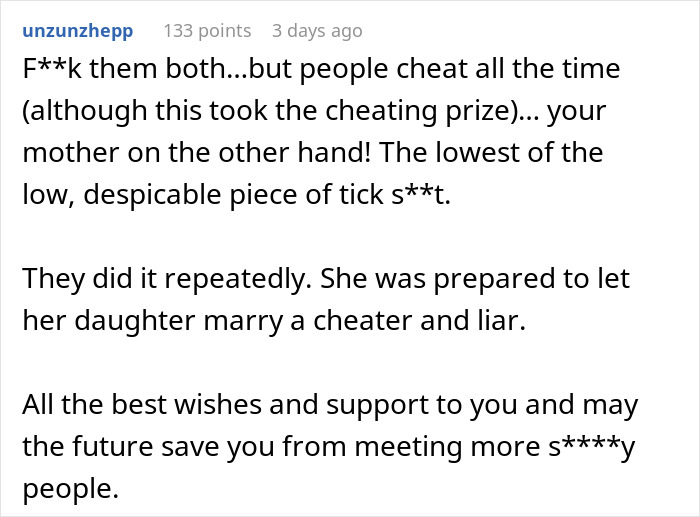The width and height of the screenshot is (700, 517).
Task: Click the first line starting 'F**k them both'
Action: point(321,69)
